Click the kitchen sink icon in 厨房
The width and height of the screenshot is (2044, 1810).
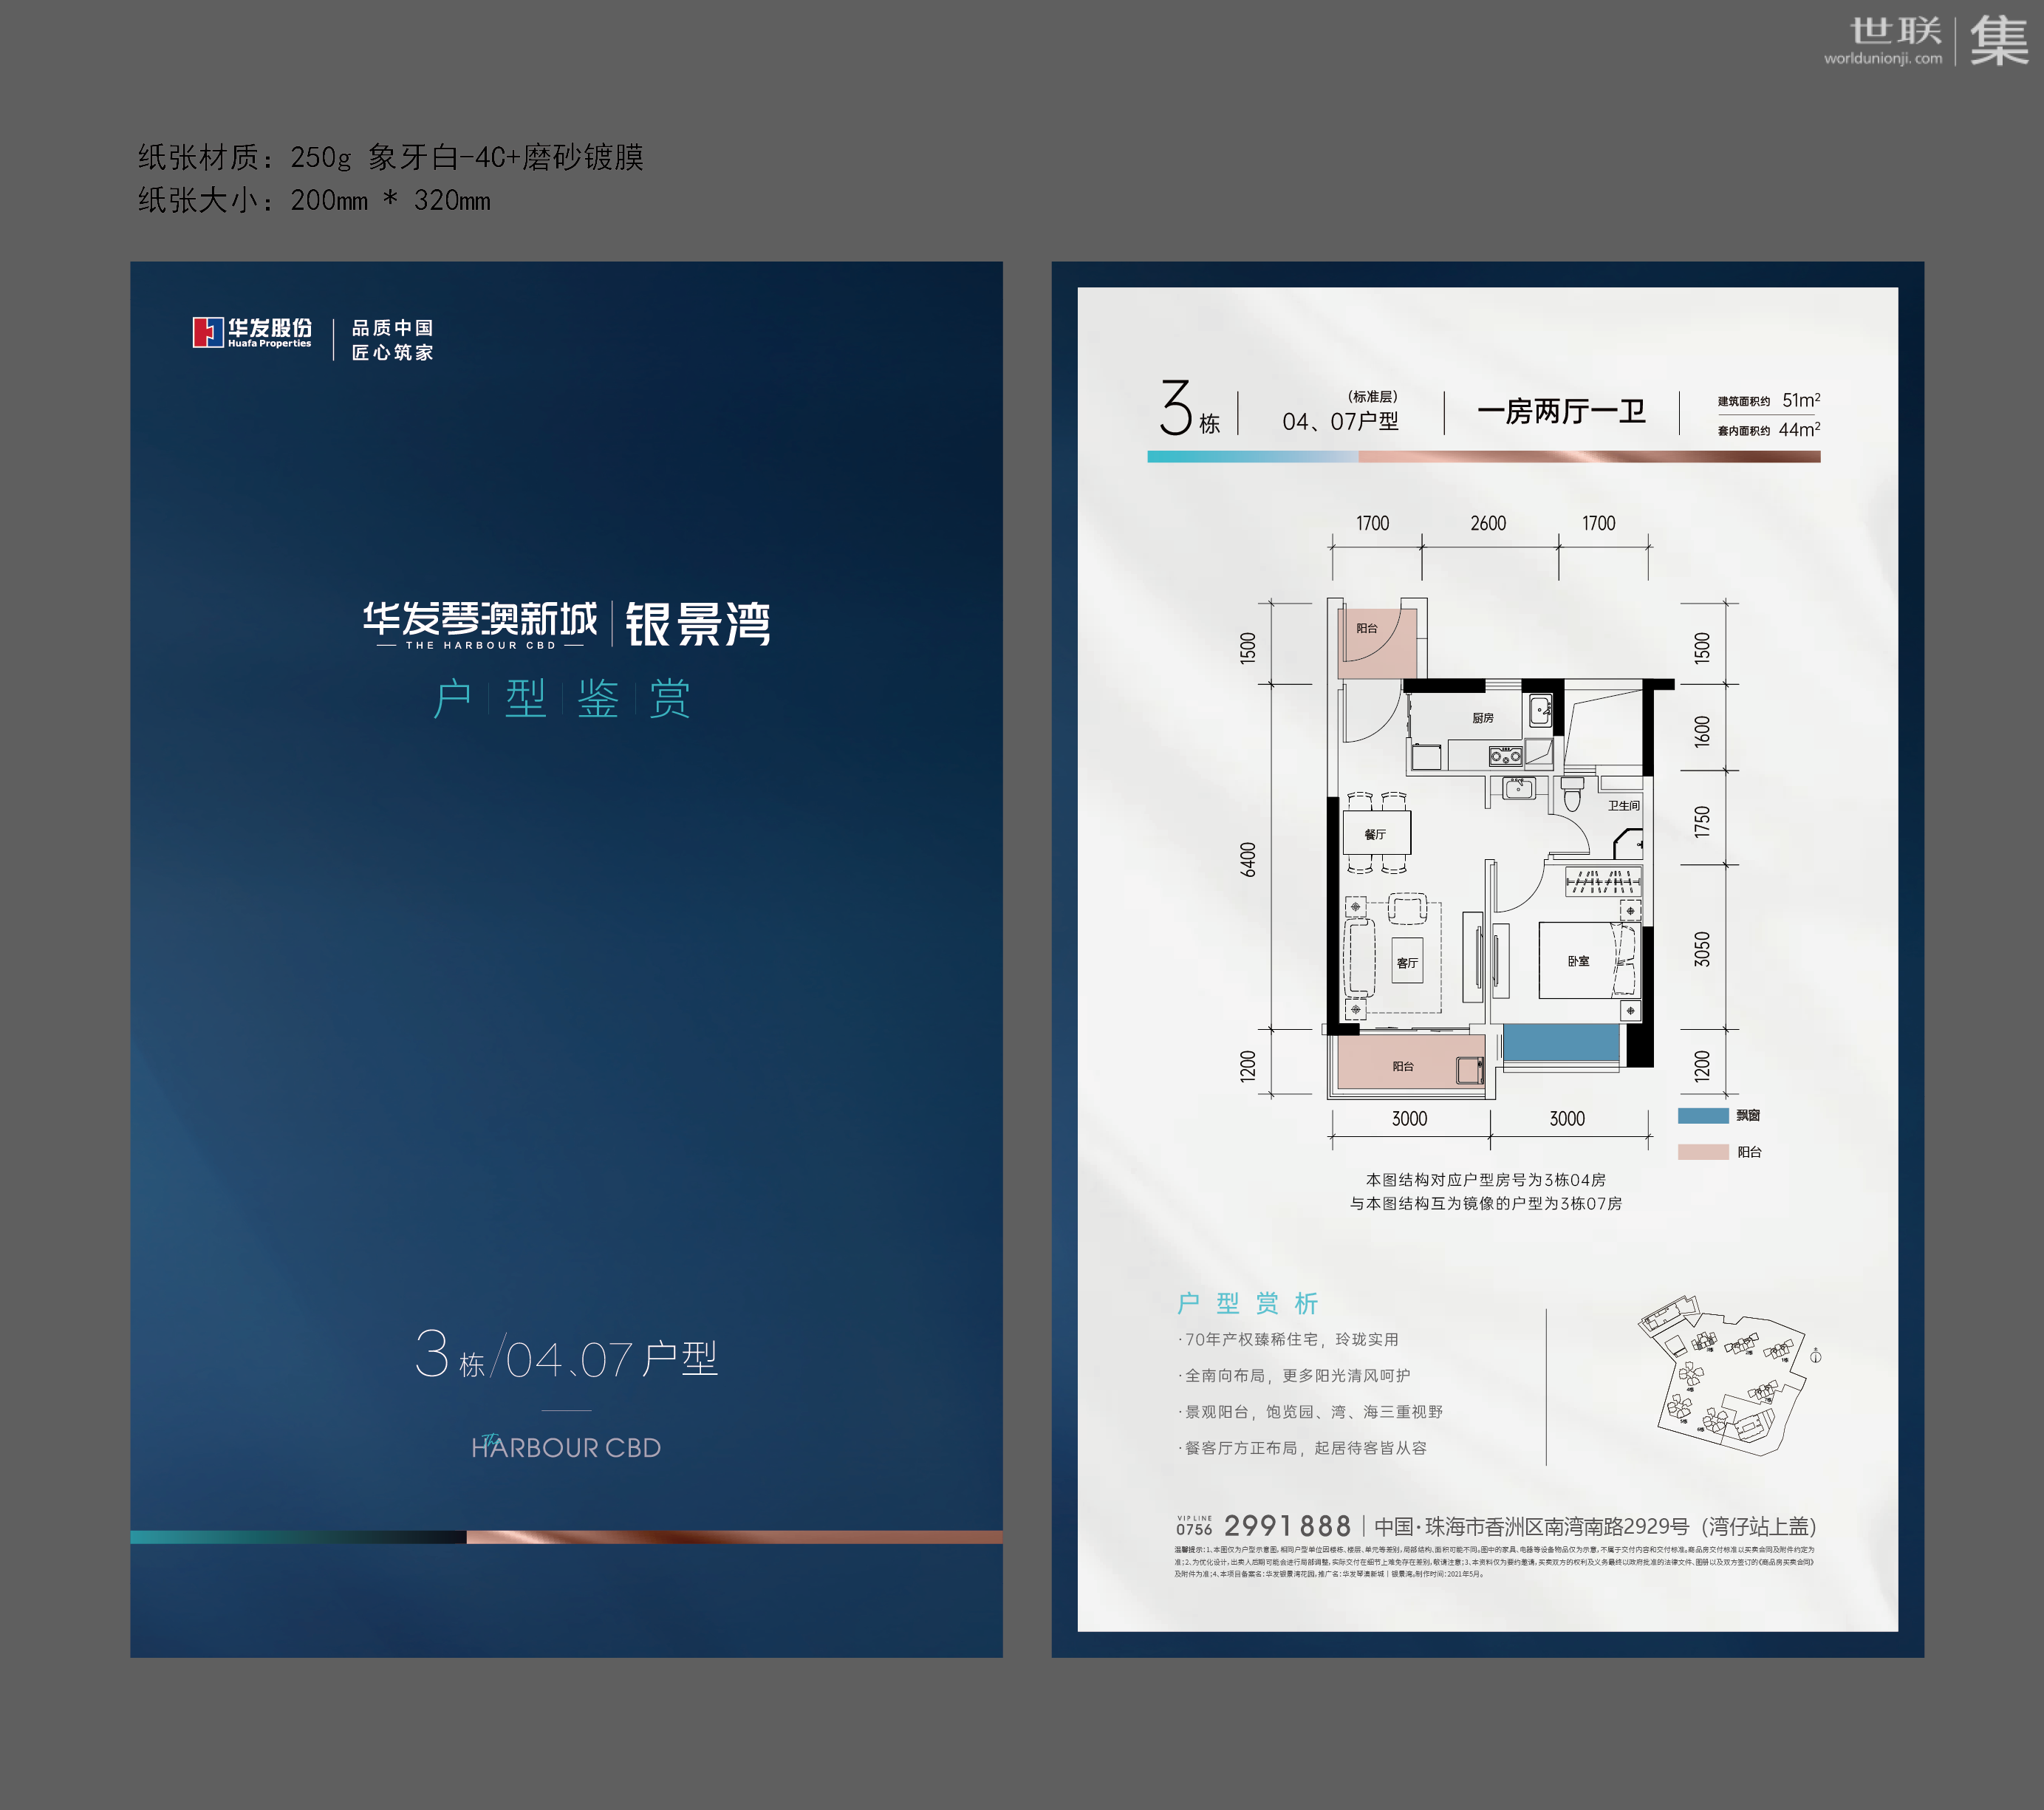(x=1540, y=711)
